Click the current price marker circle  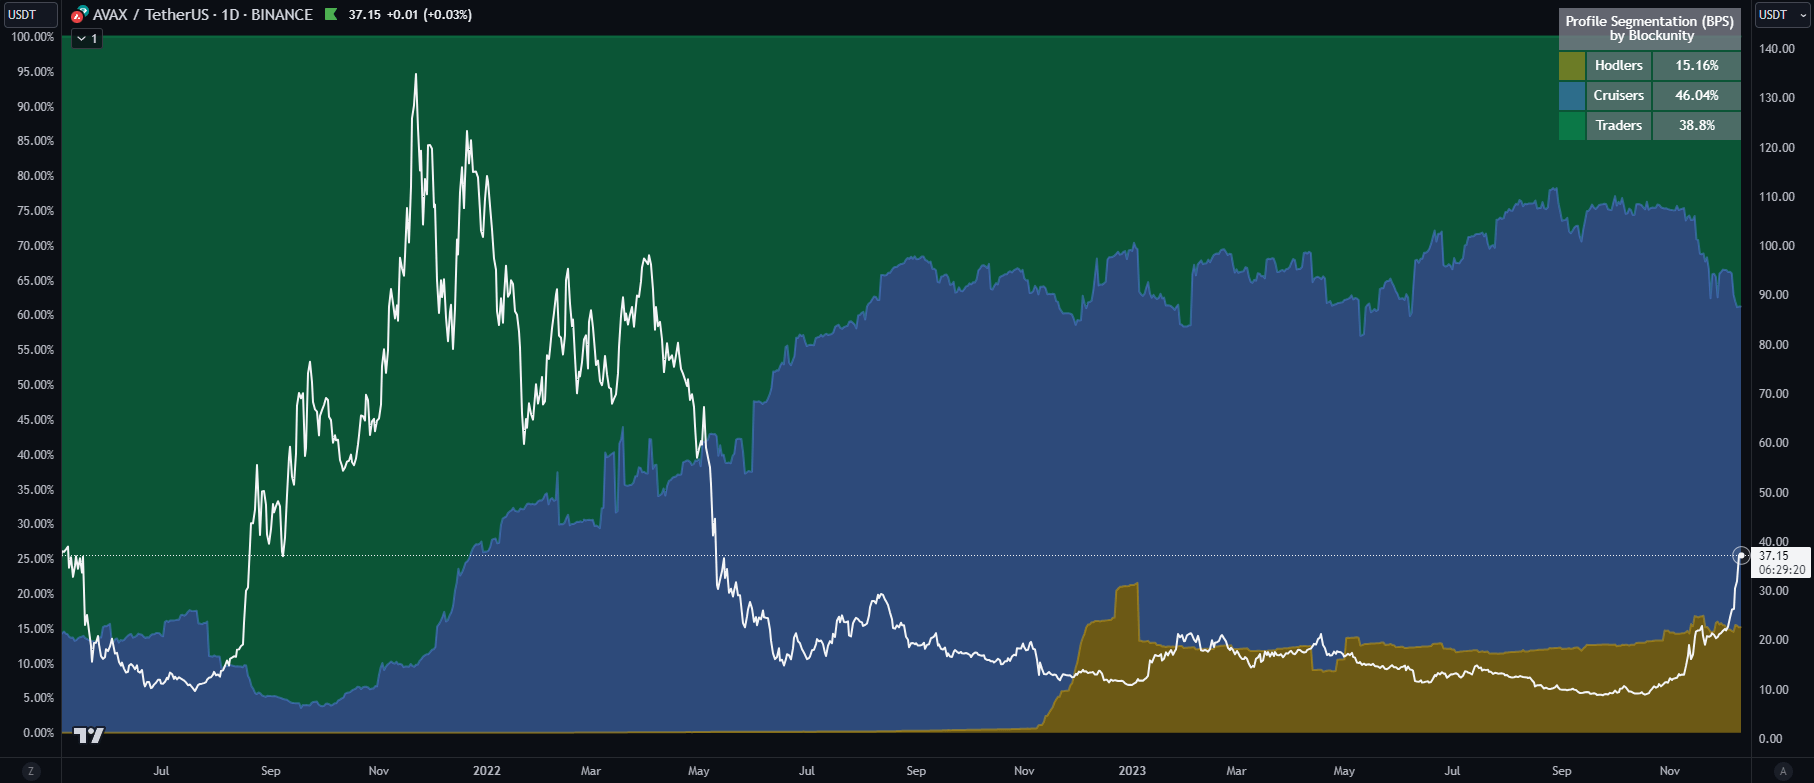[x=1741, y=556]
